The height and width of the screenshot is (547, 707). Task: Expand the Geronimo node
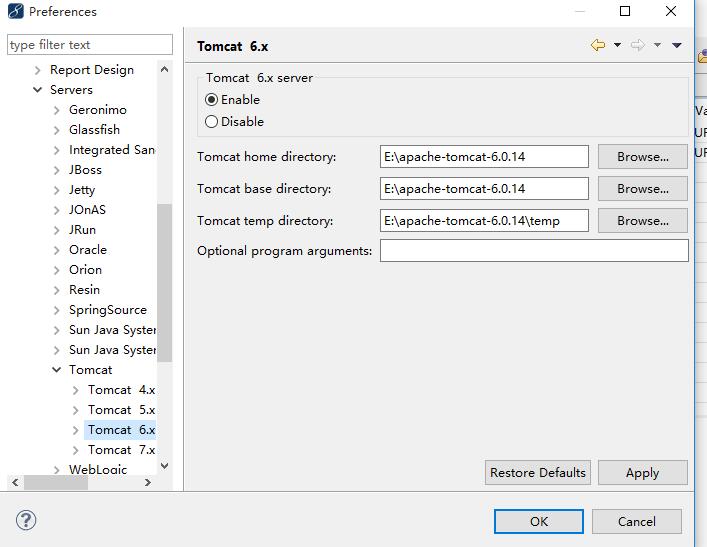click(x=56, y=110)
